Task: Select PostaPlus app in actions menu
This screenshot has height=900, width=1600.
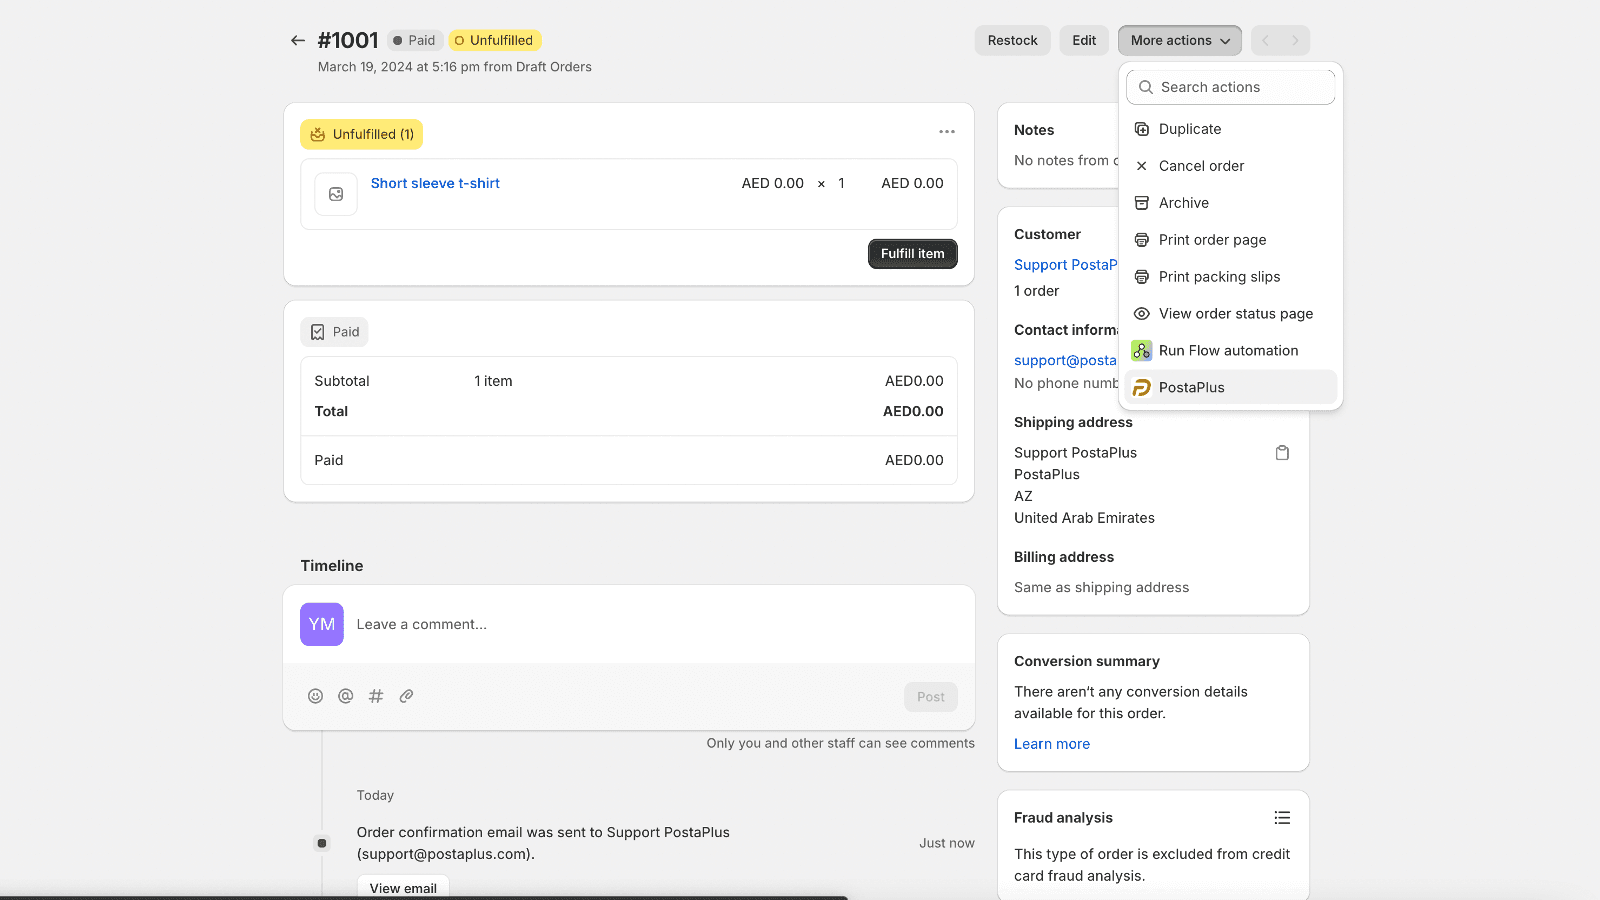Action: click(1191, 388)
